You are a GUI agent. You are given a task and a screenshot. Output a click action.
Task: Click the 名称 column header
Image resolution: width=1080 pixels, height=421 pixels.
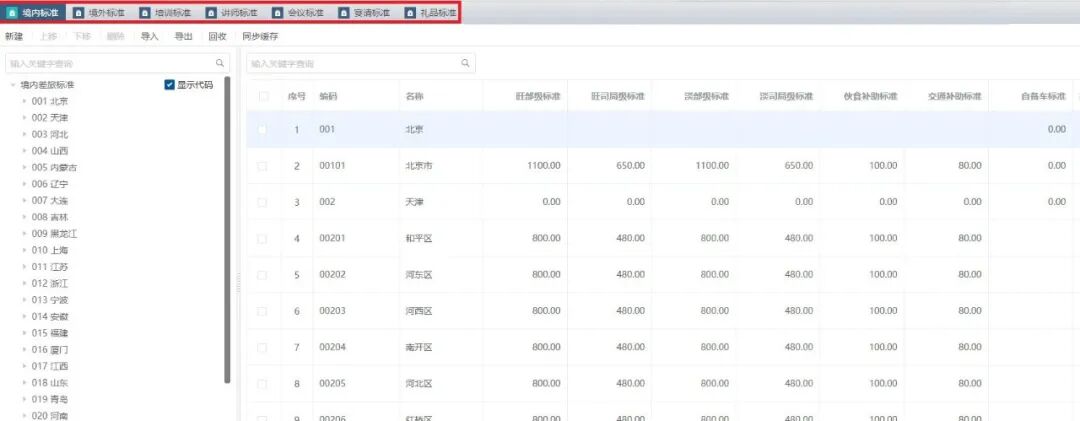point(415,96)
